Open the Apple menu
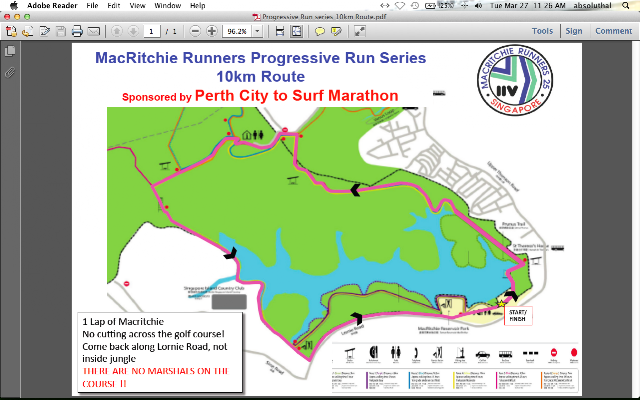 14,5
